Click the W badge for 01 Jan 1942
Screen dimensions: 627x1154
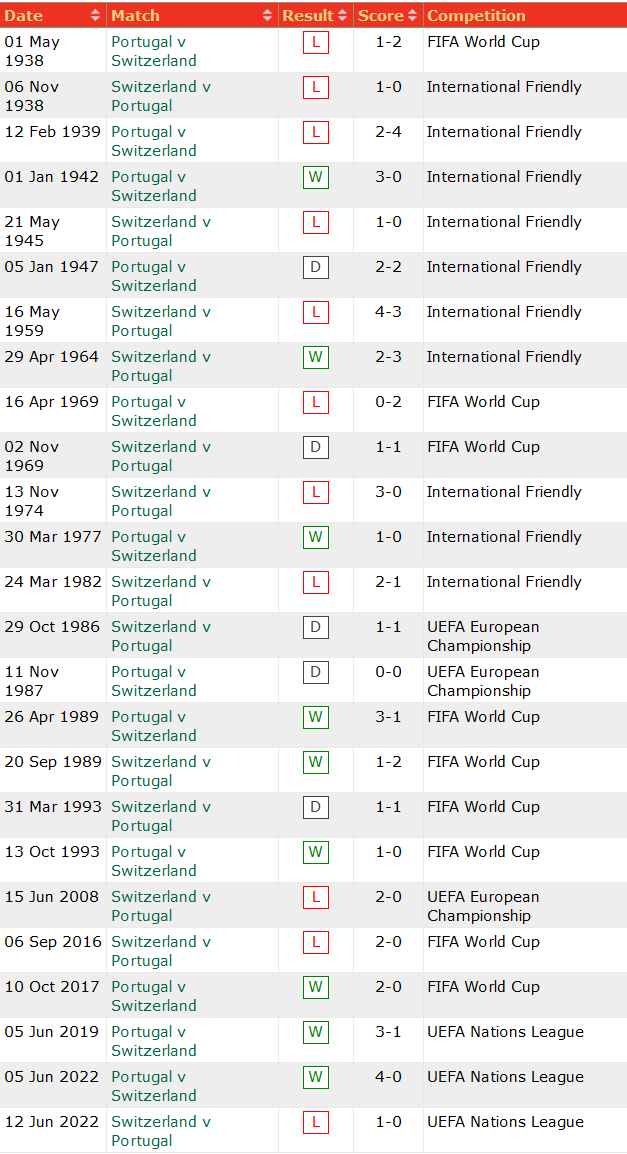(316, 177)
